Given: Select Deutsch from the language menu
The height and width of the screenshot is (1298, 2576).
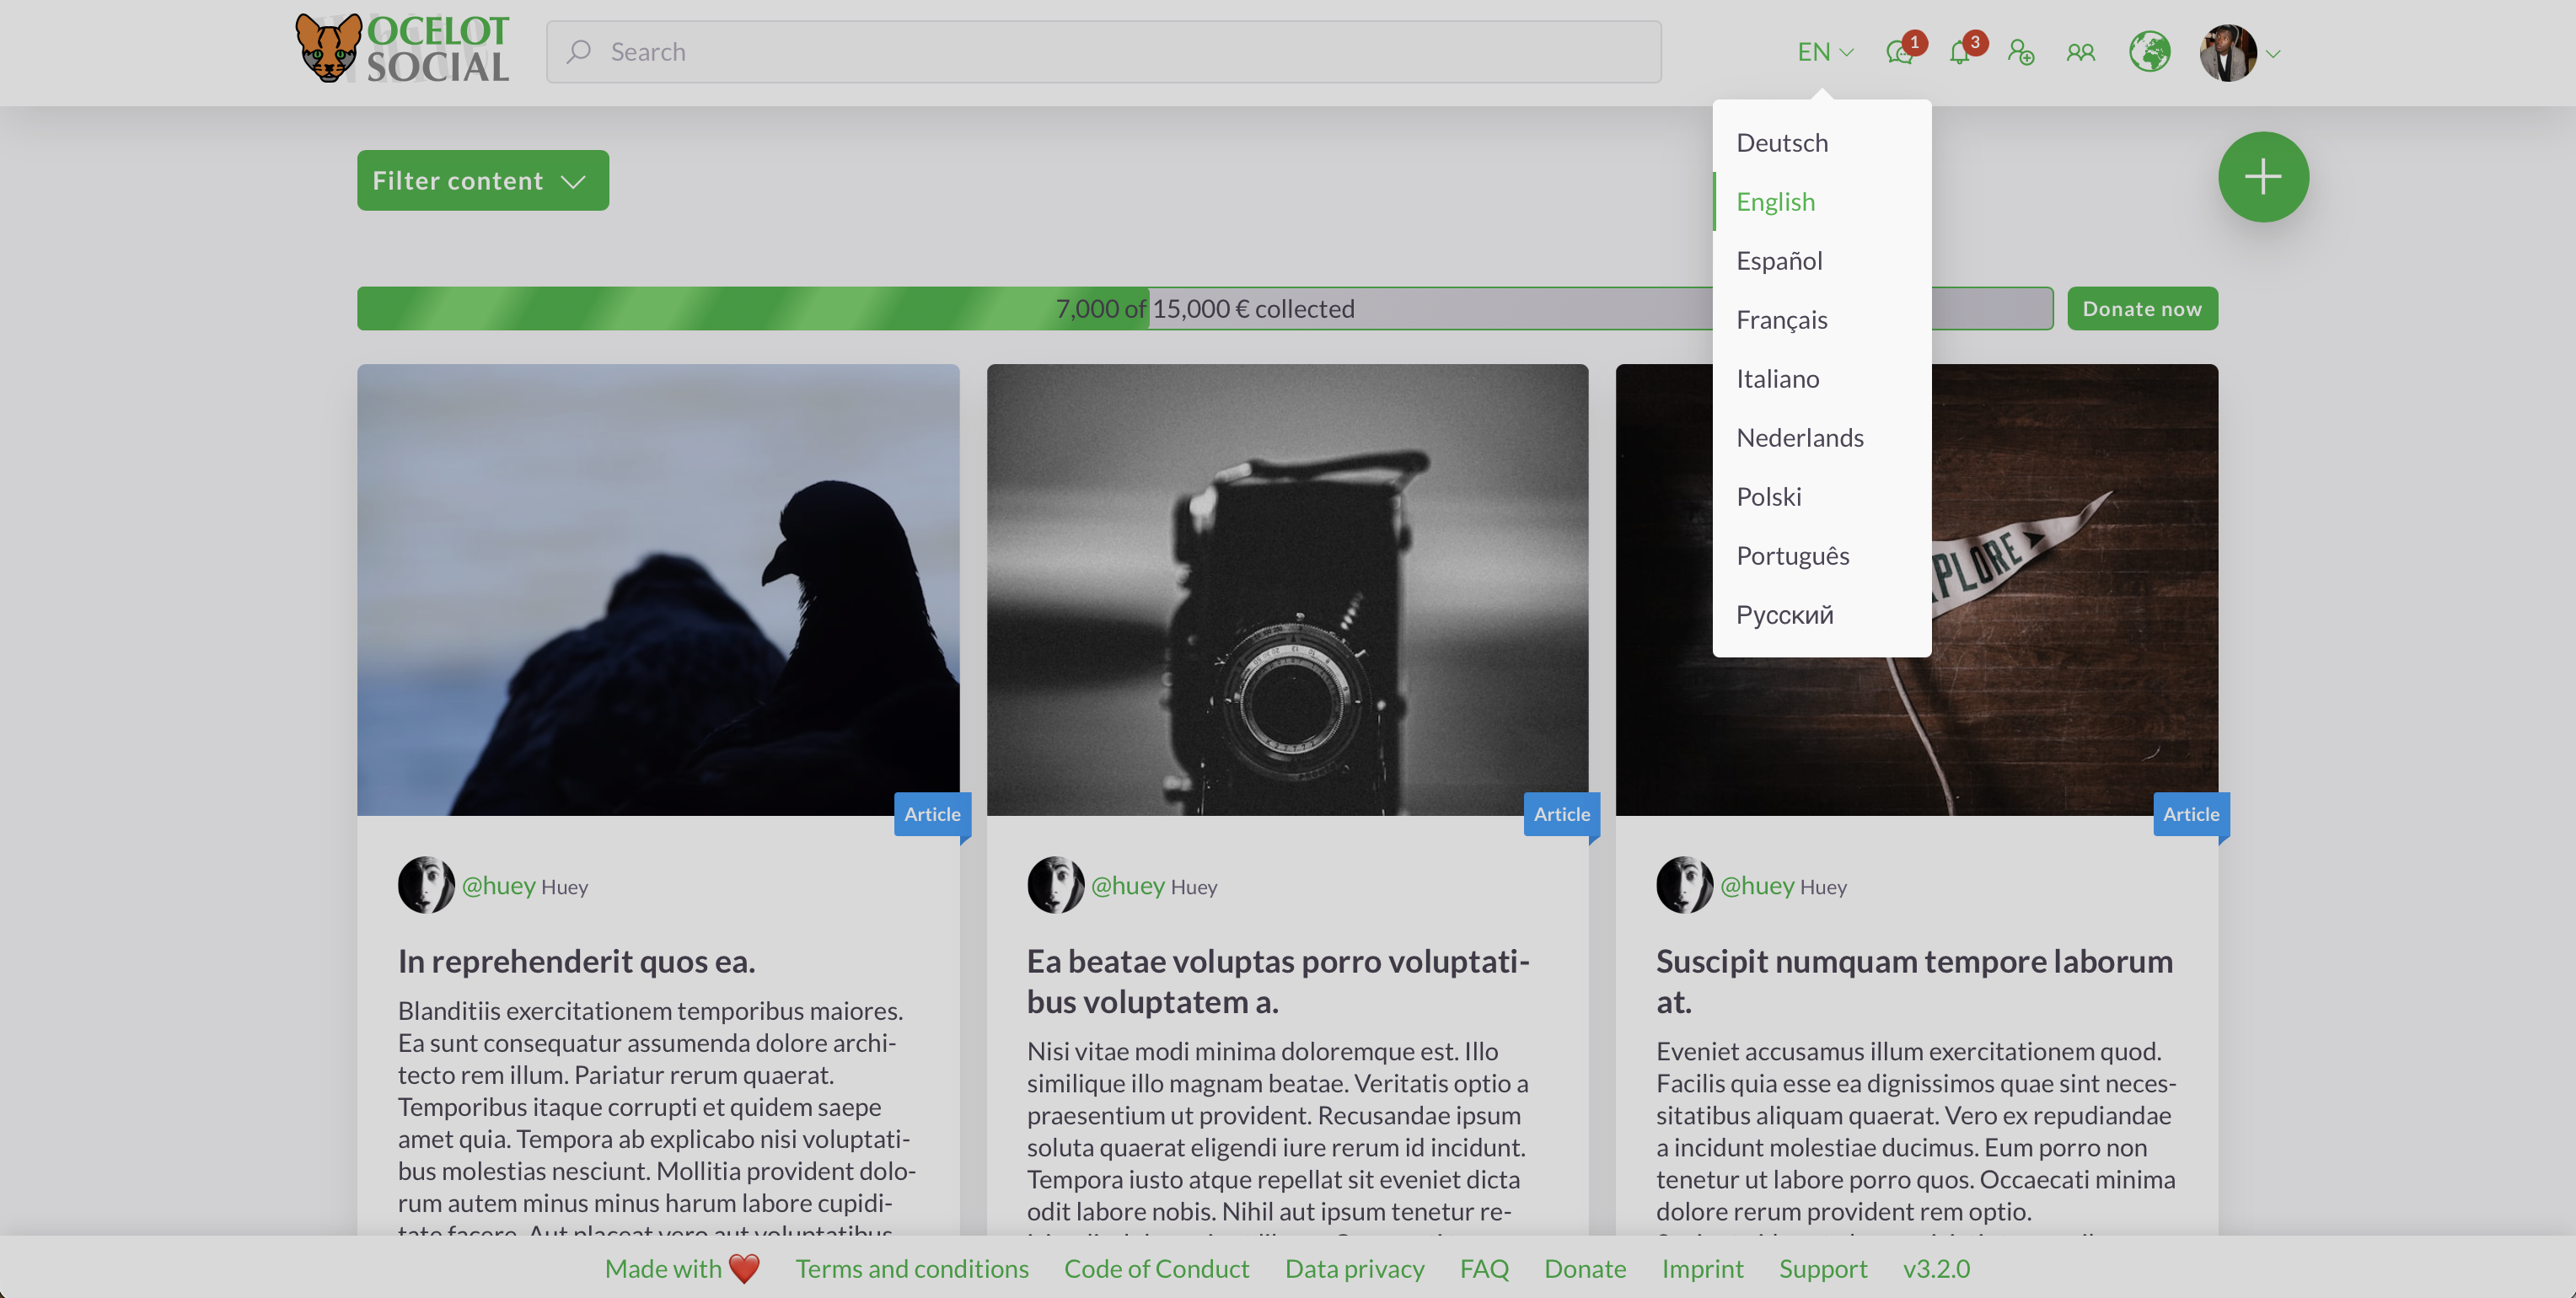Looking at the screenshot, I should (x=1782, y=143).
